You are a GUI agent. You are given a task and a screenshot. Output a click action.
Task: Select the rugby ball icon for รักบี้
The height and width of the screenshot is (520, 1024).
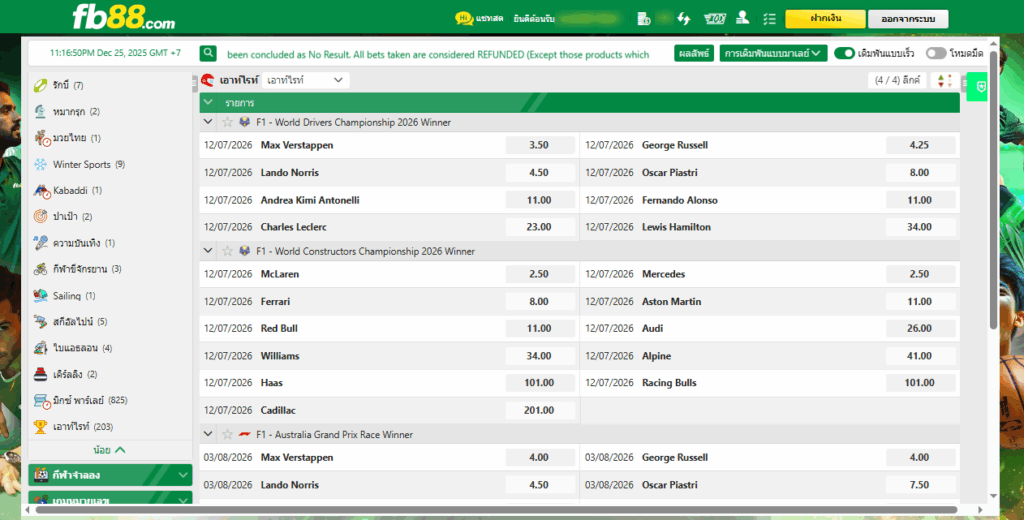[x=40, y=85]
